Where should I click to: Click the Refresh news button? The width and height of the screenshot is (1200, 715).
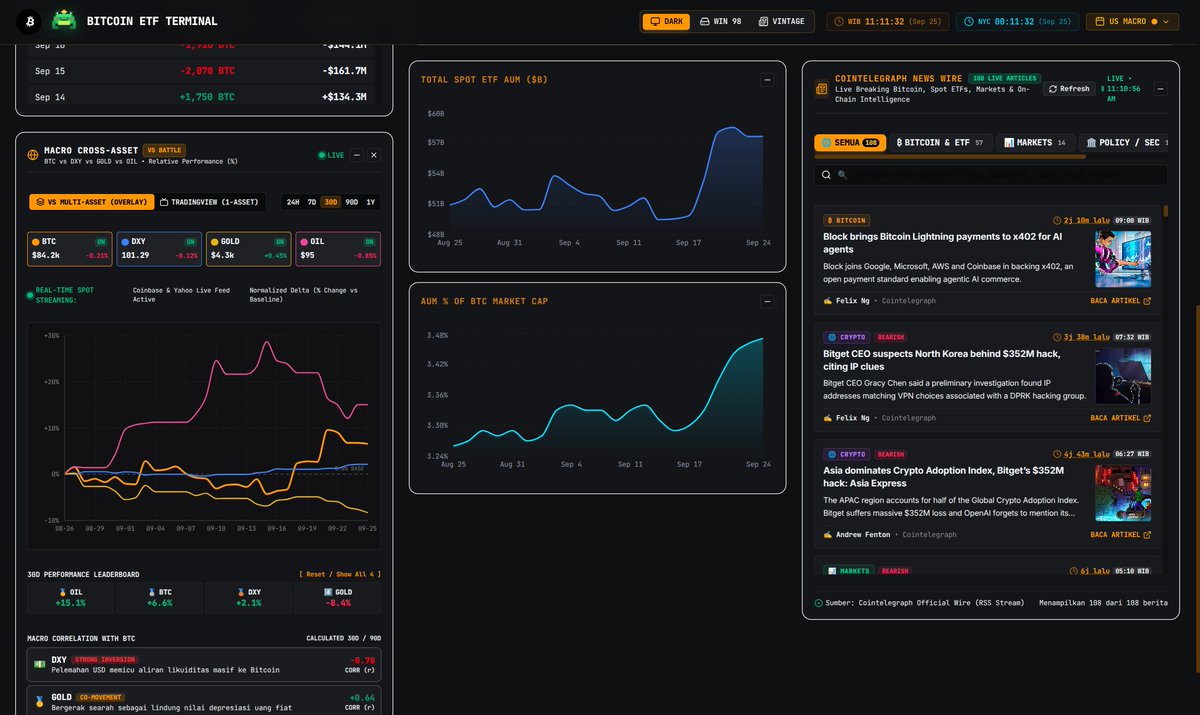point(1069,88)
